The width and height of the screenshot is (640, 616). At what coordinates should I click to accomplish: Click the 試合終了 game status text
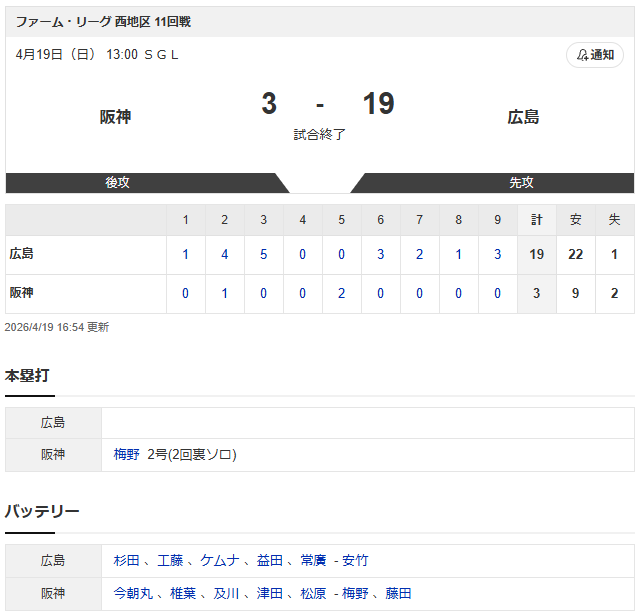click(320, 134)
